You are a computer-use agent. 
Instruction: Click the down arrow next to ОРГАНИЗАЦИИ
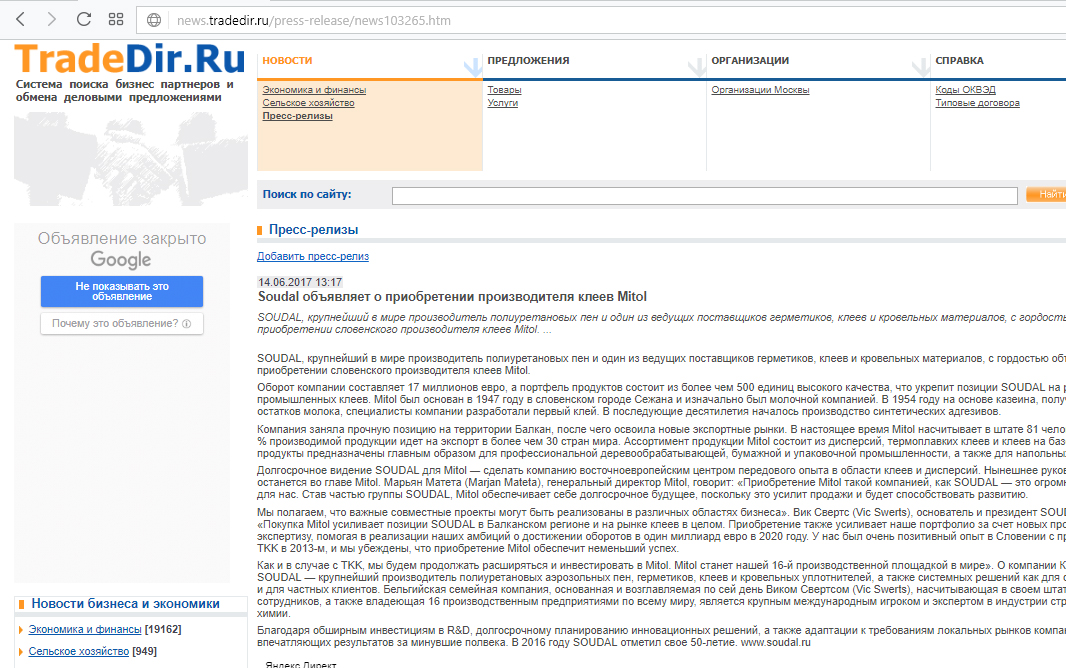point(921,67)
